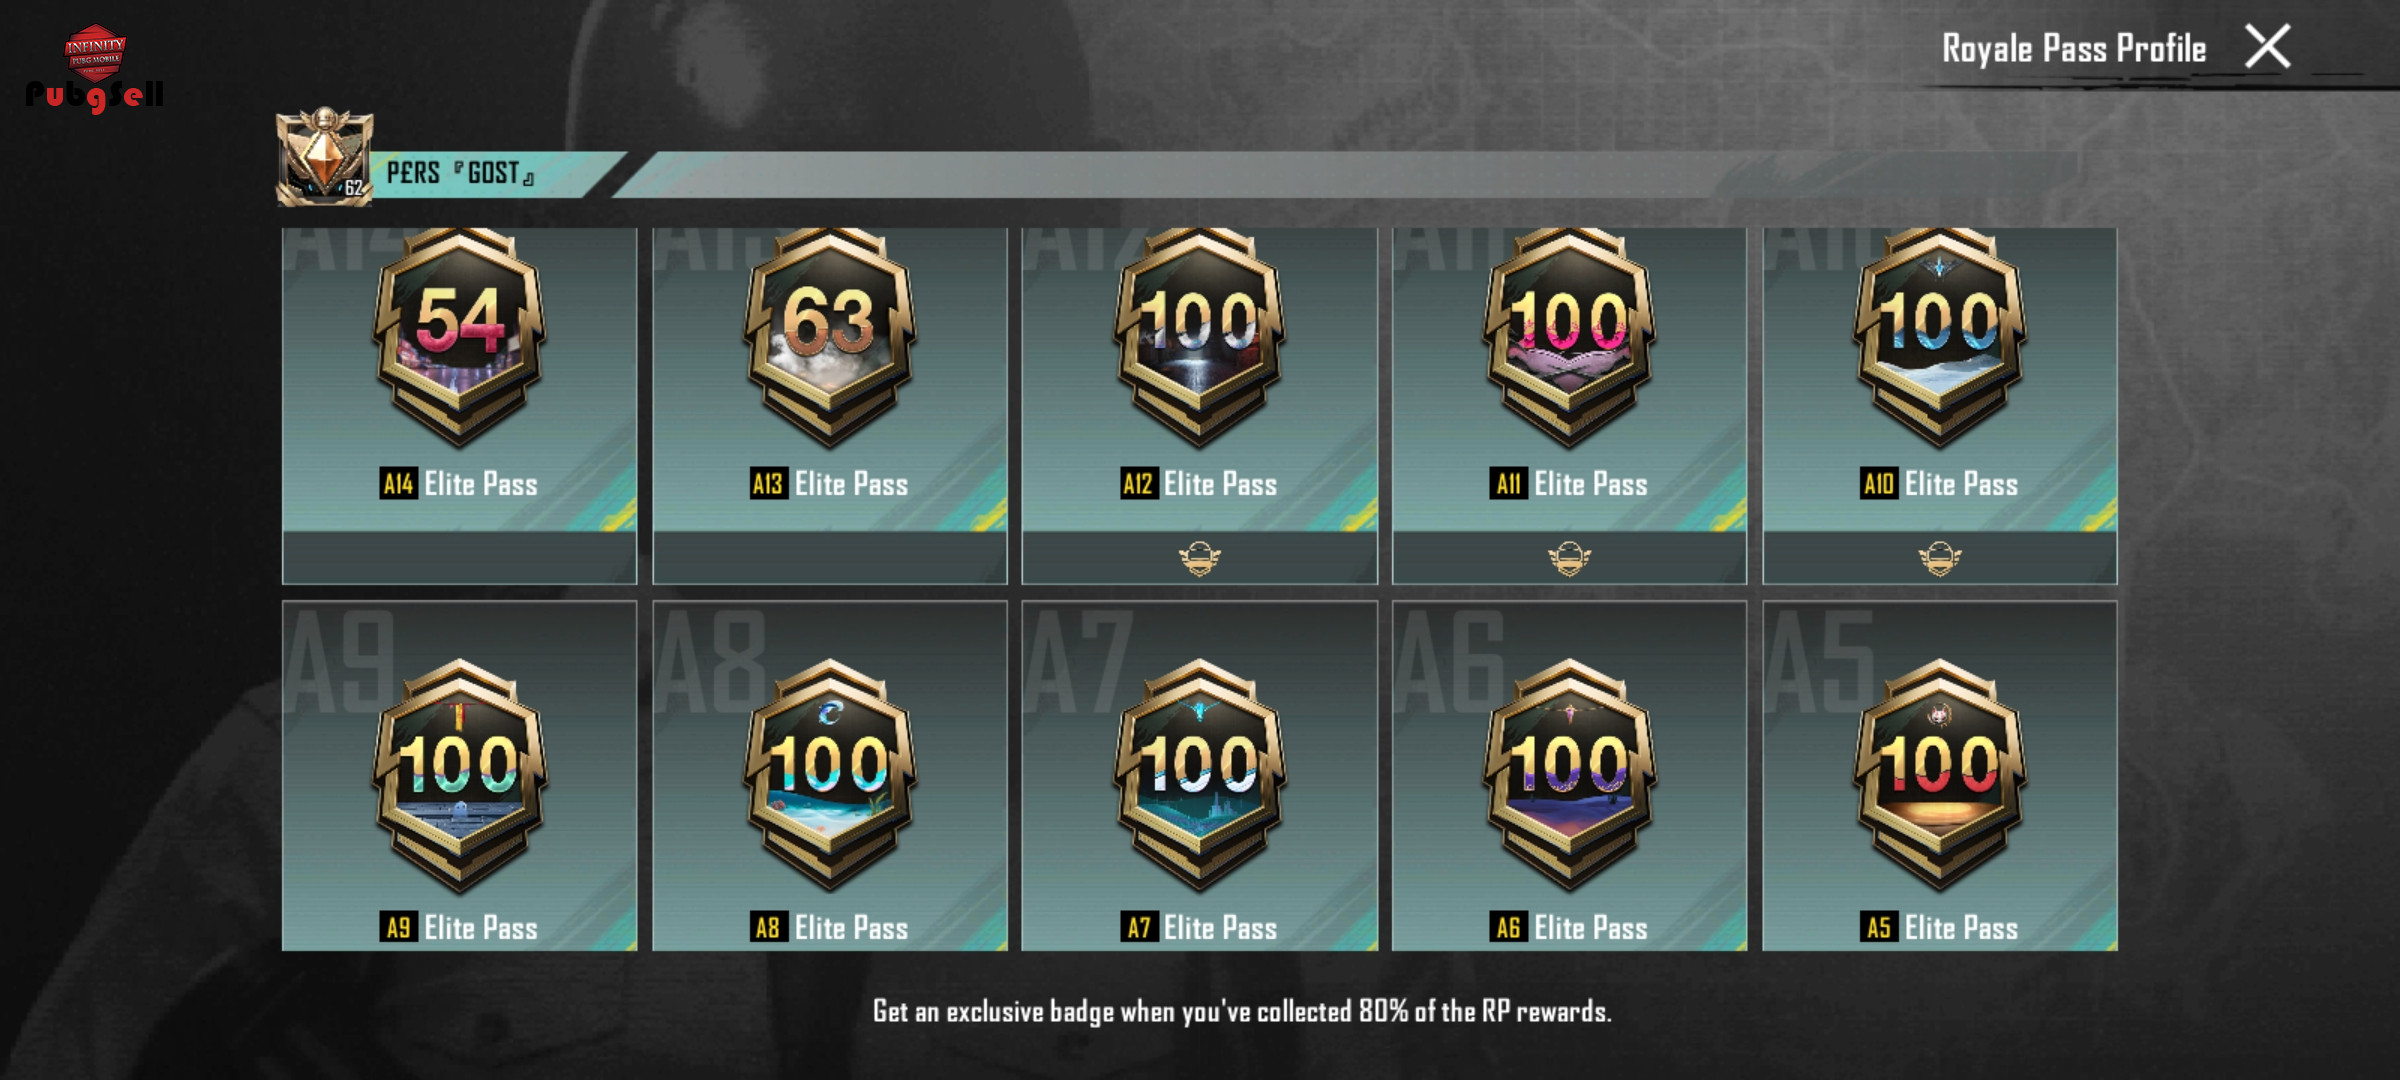This screenshot has width=2400, height=1080.
Task: Close the Royale Pass Profile screen
Action: [2267, 47]
